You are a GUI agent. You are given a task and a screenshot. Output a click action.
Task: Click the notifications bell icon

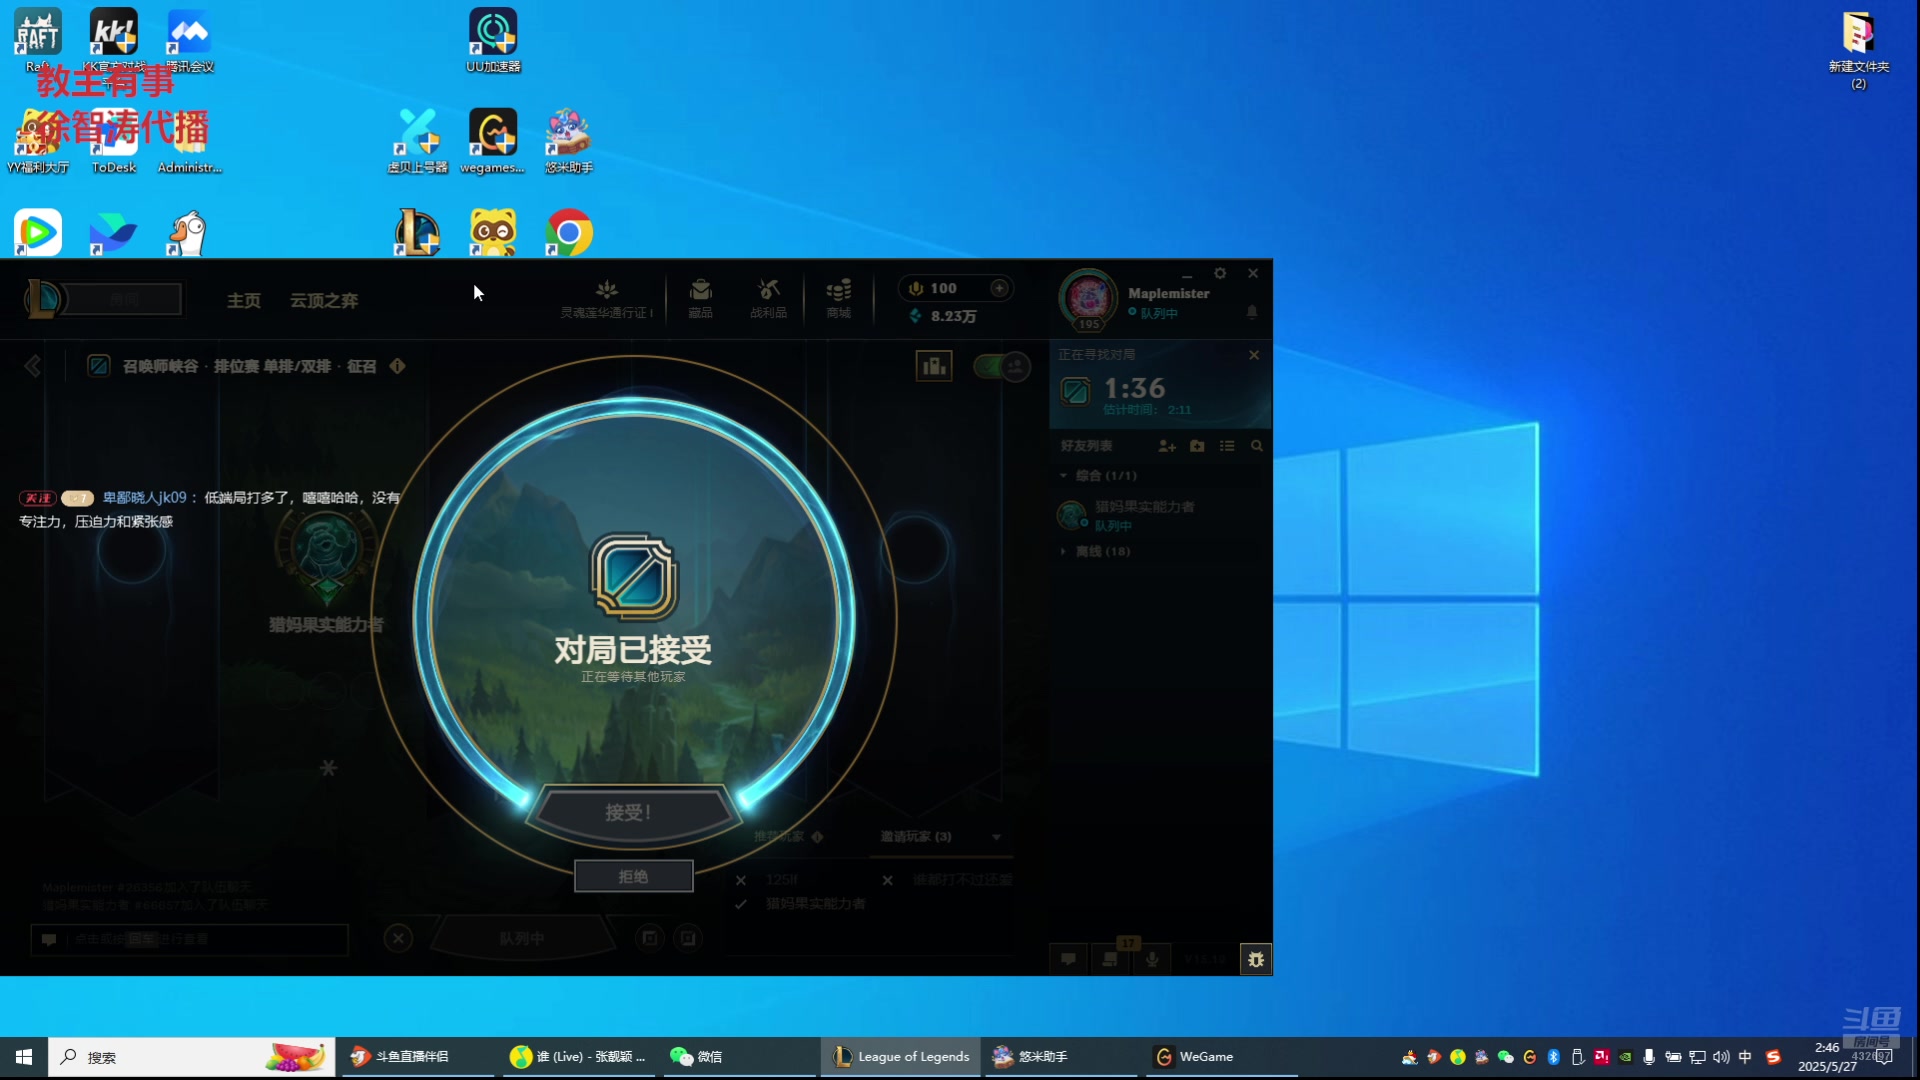tap(1252, 312)
